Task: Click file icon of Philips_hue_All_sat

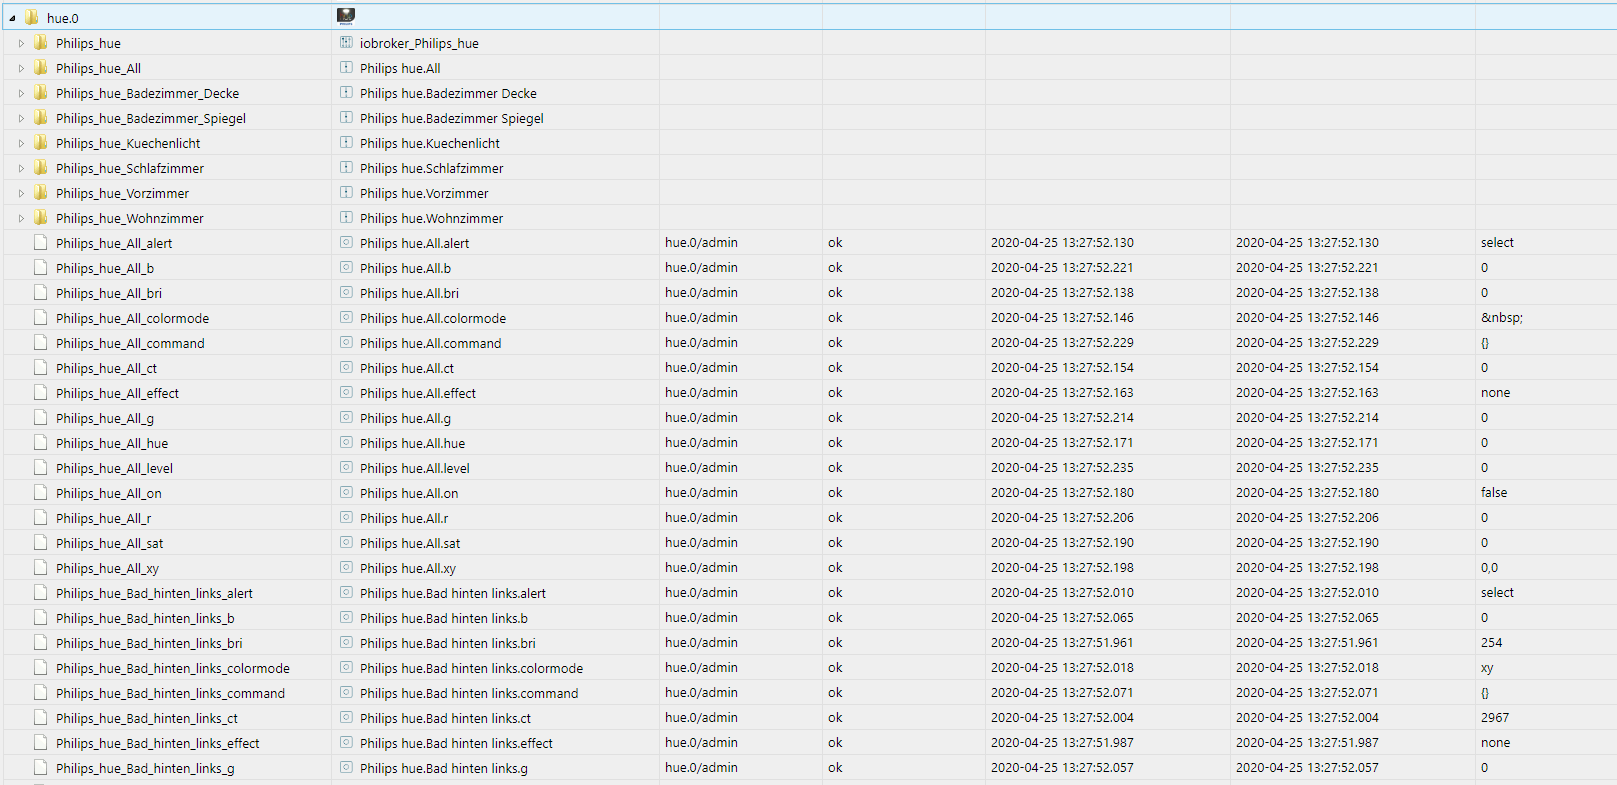Action: click(x=41, y=542)
